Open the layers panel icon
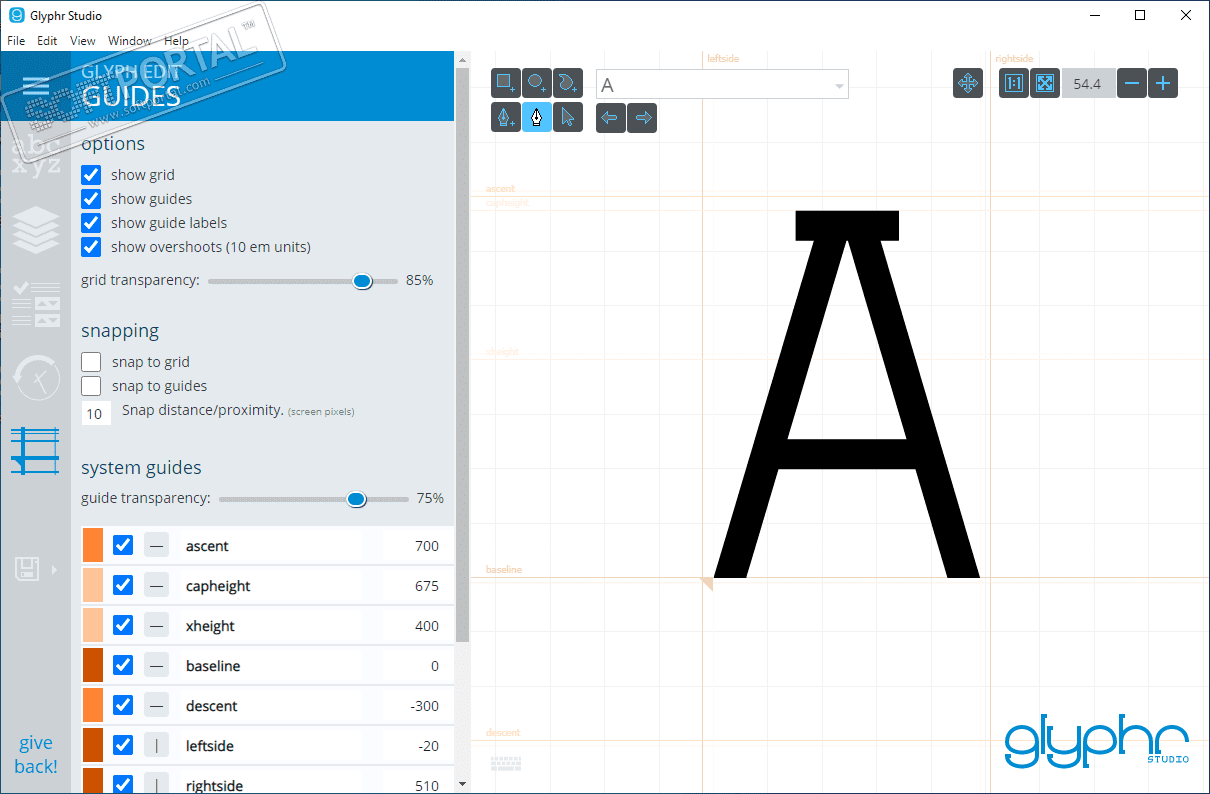 [36, 232]
